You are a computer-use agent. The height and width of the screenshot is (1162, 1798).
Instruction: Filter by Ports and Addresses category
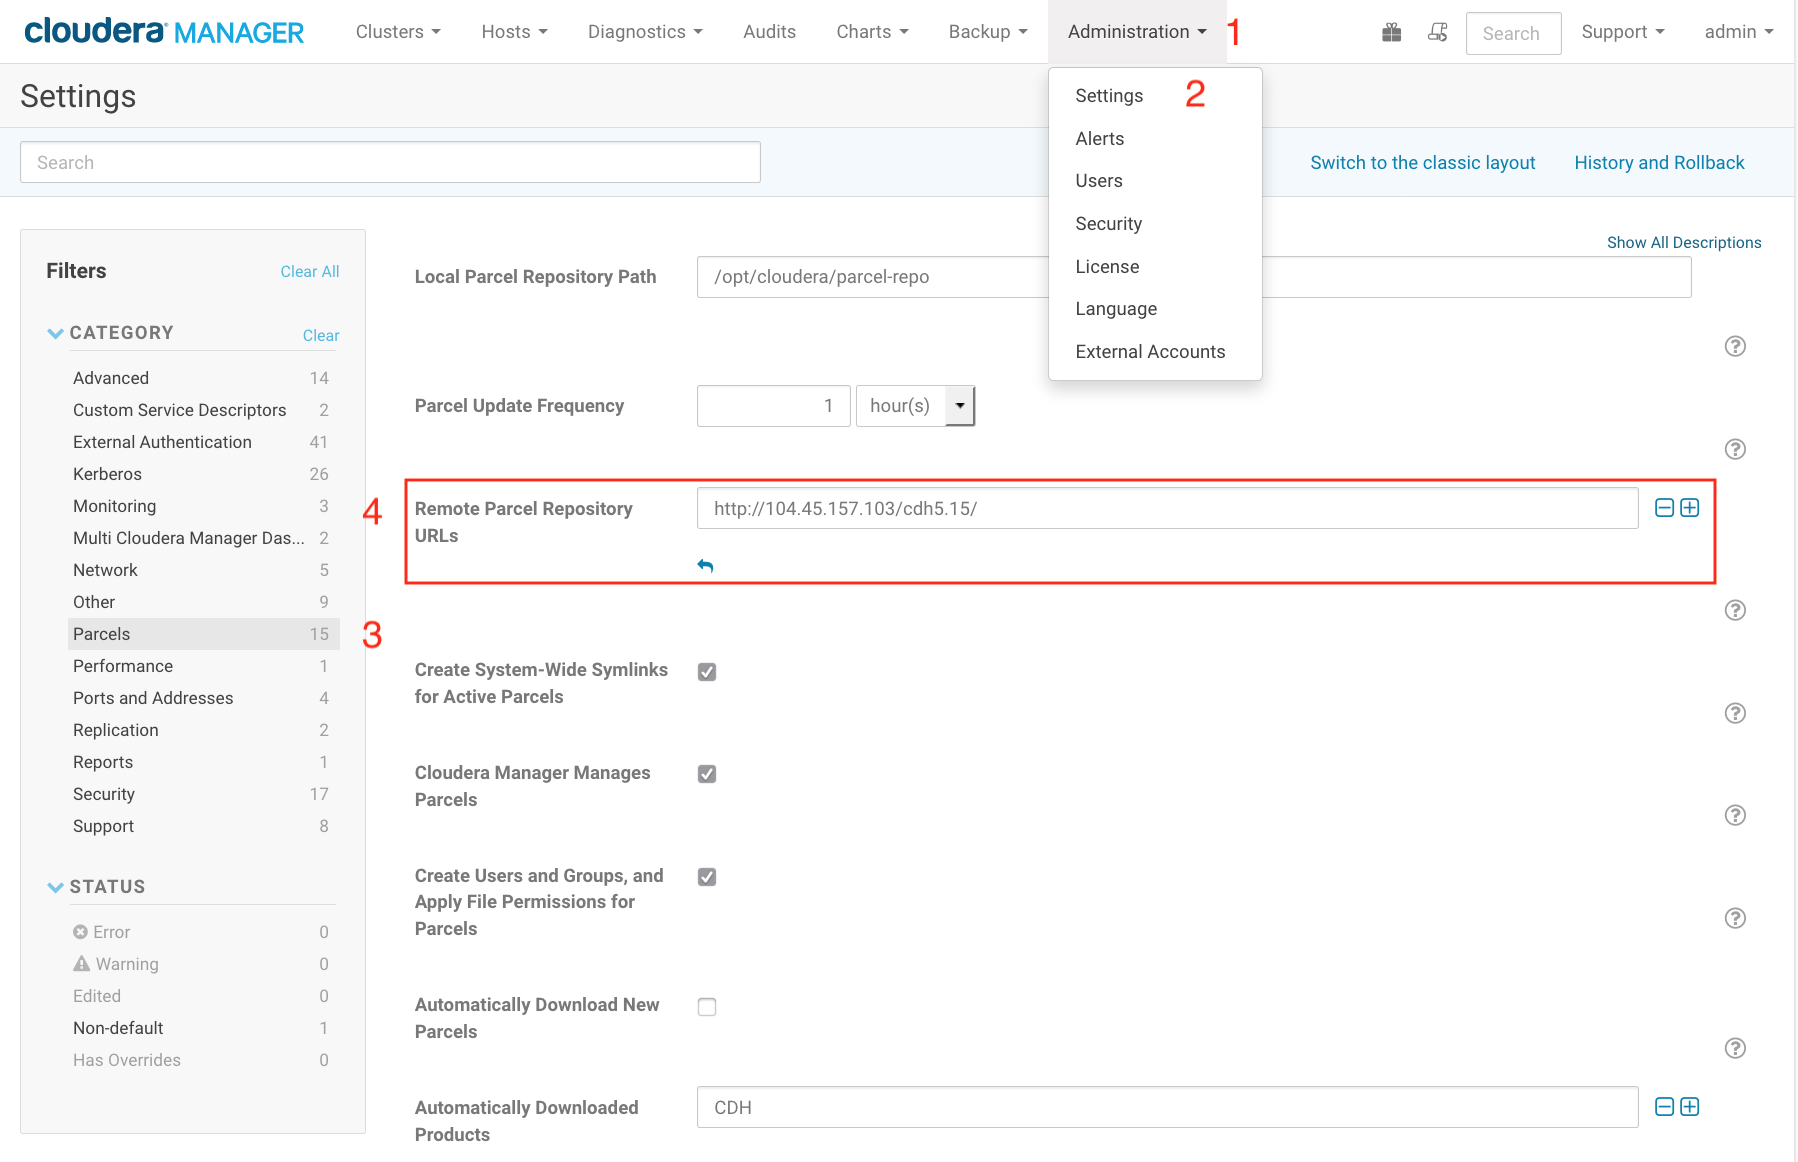pyautogui.click(x=203, y=698)
